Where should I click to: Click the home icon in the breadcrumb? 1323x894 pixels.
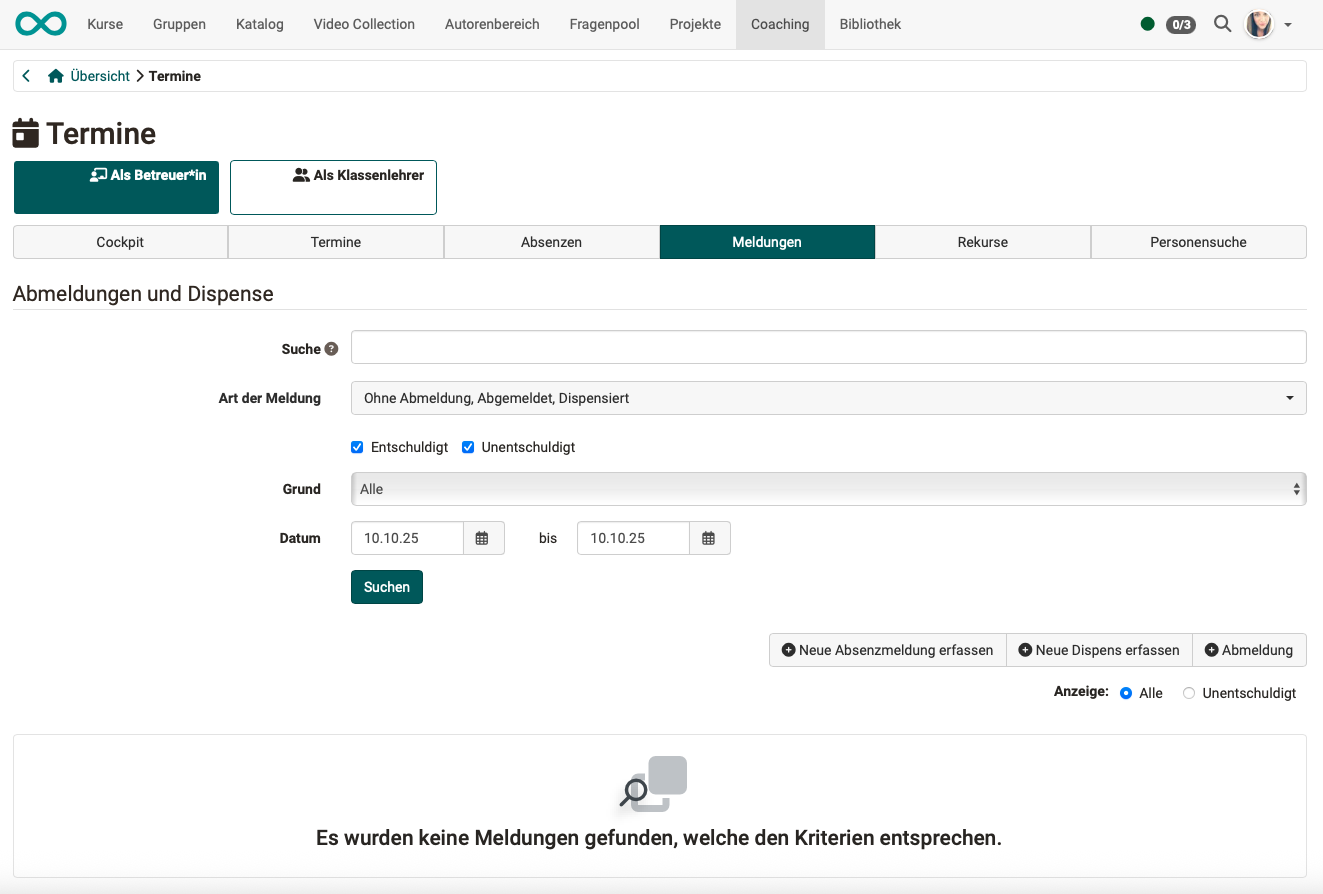pyautogui.click(x=55, y=75)
